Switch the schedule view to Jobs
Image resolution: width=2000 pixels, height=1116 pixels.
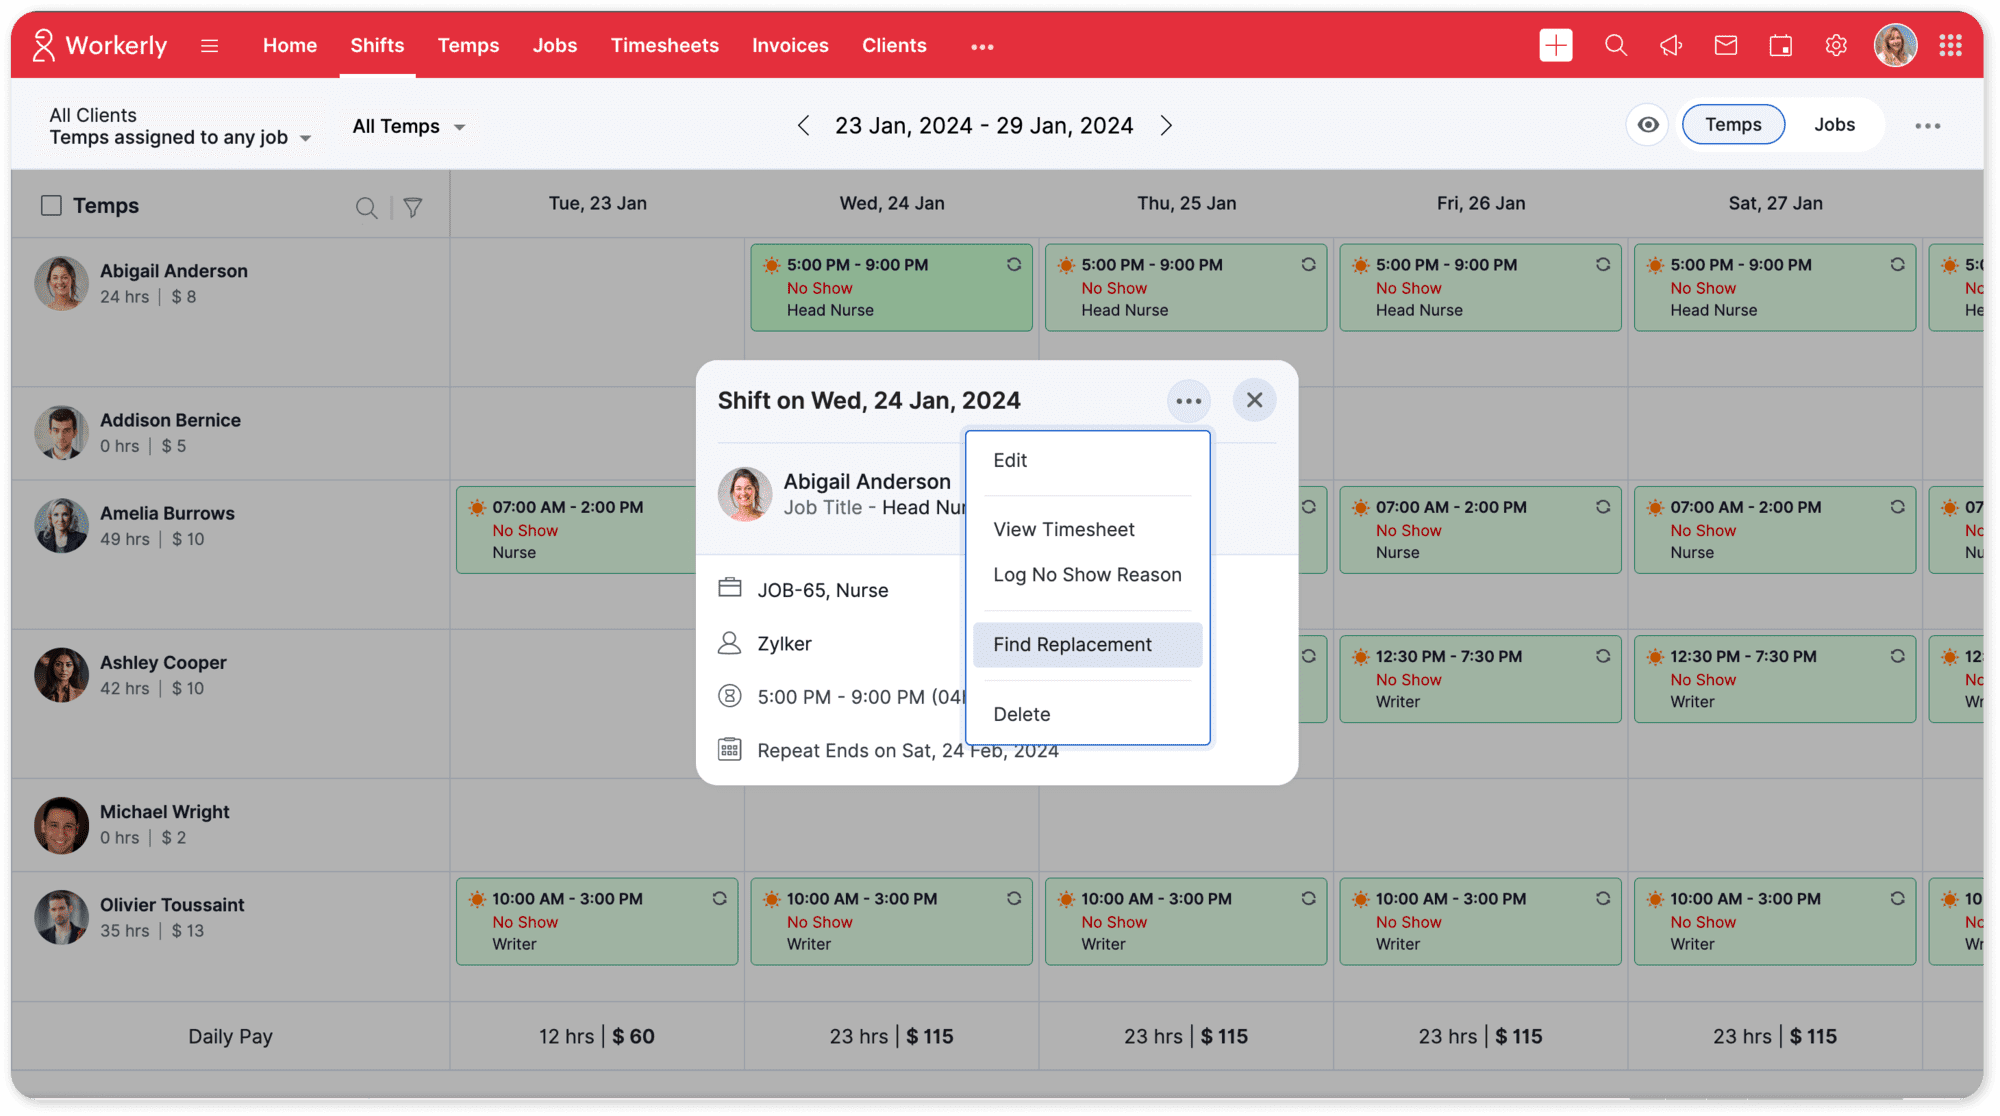pyautogui.click(x=1833, y=125)
